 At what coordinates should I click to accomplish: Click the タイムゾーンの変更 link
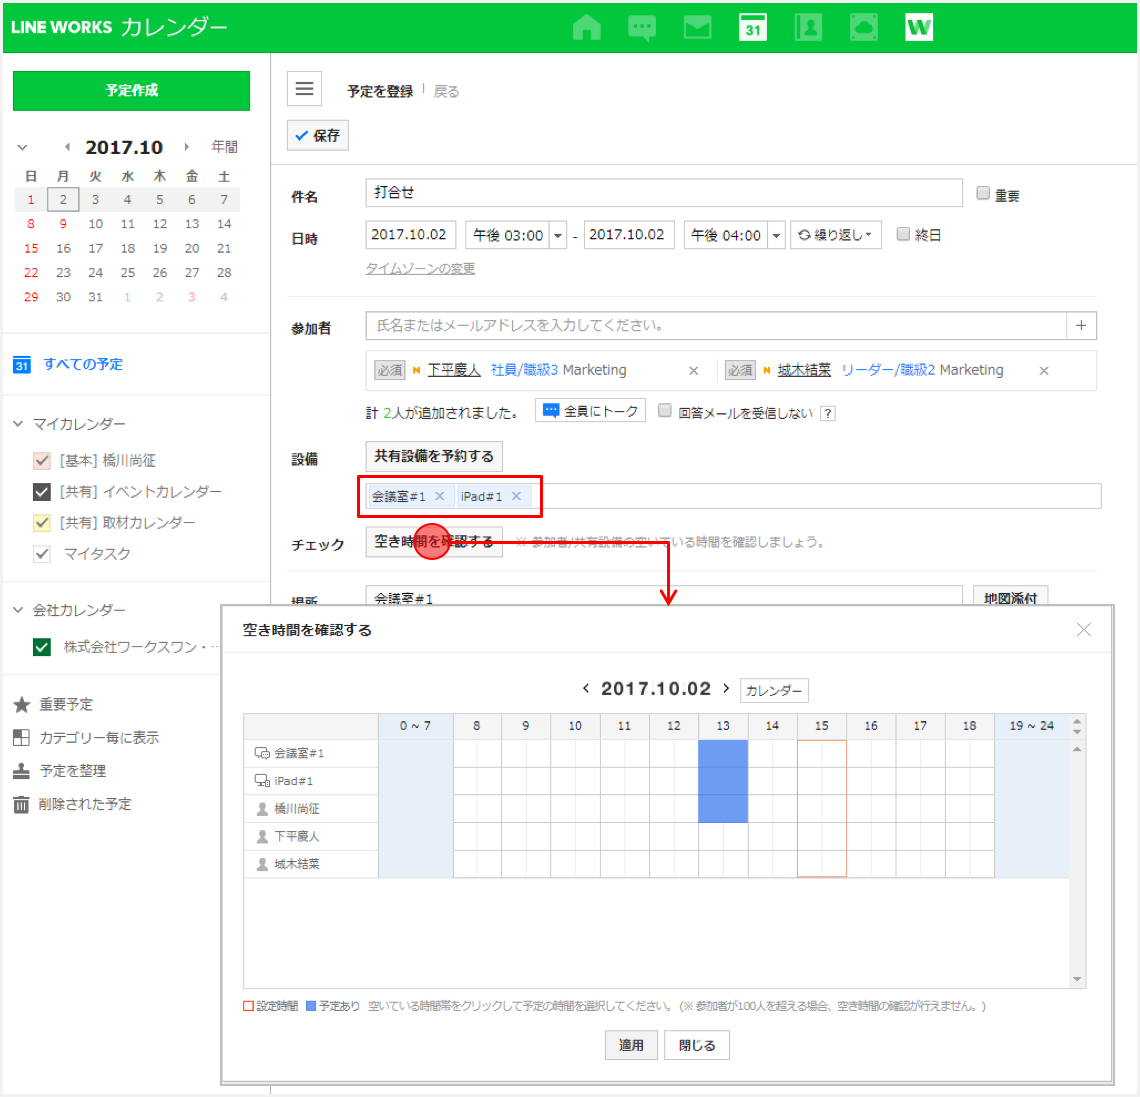pos(420,269)
